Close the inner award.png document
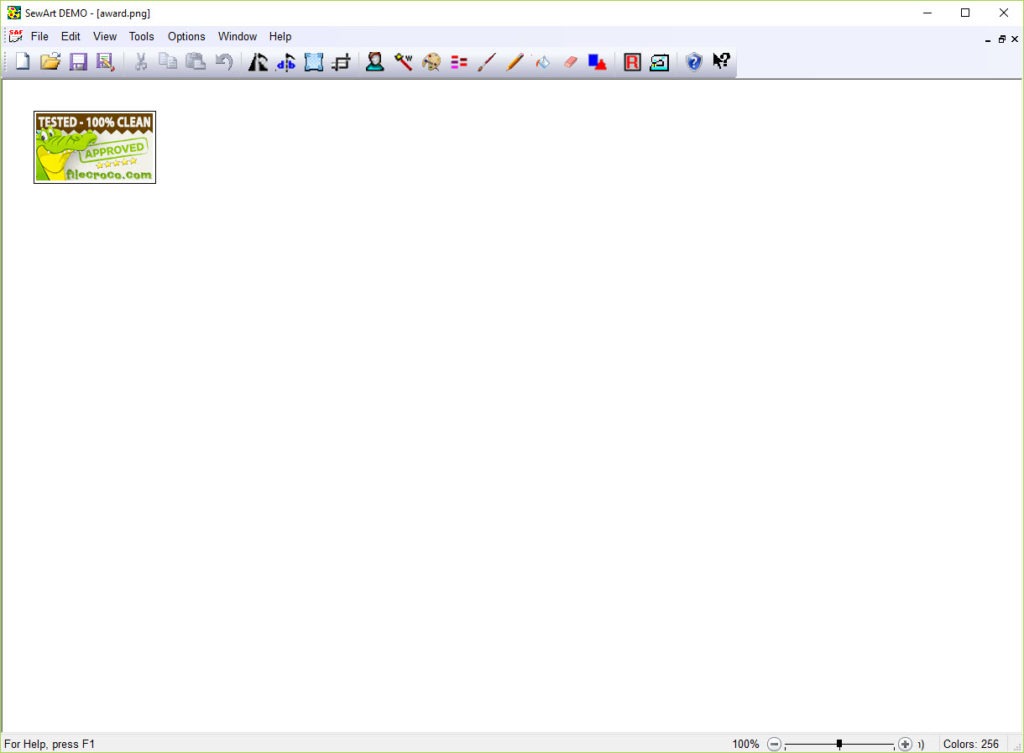The height and width of the screenshot is (753, 1024). [x=1015, y=39]
